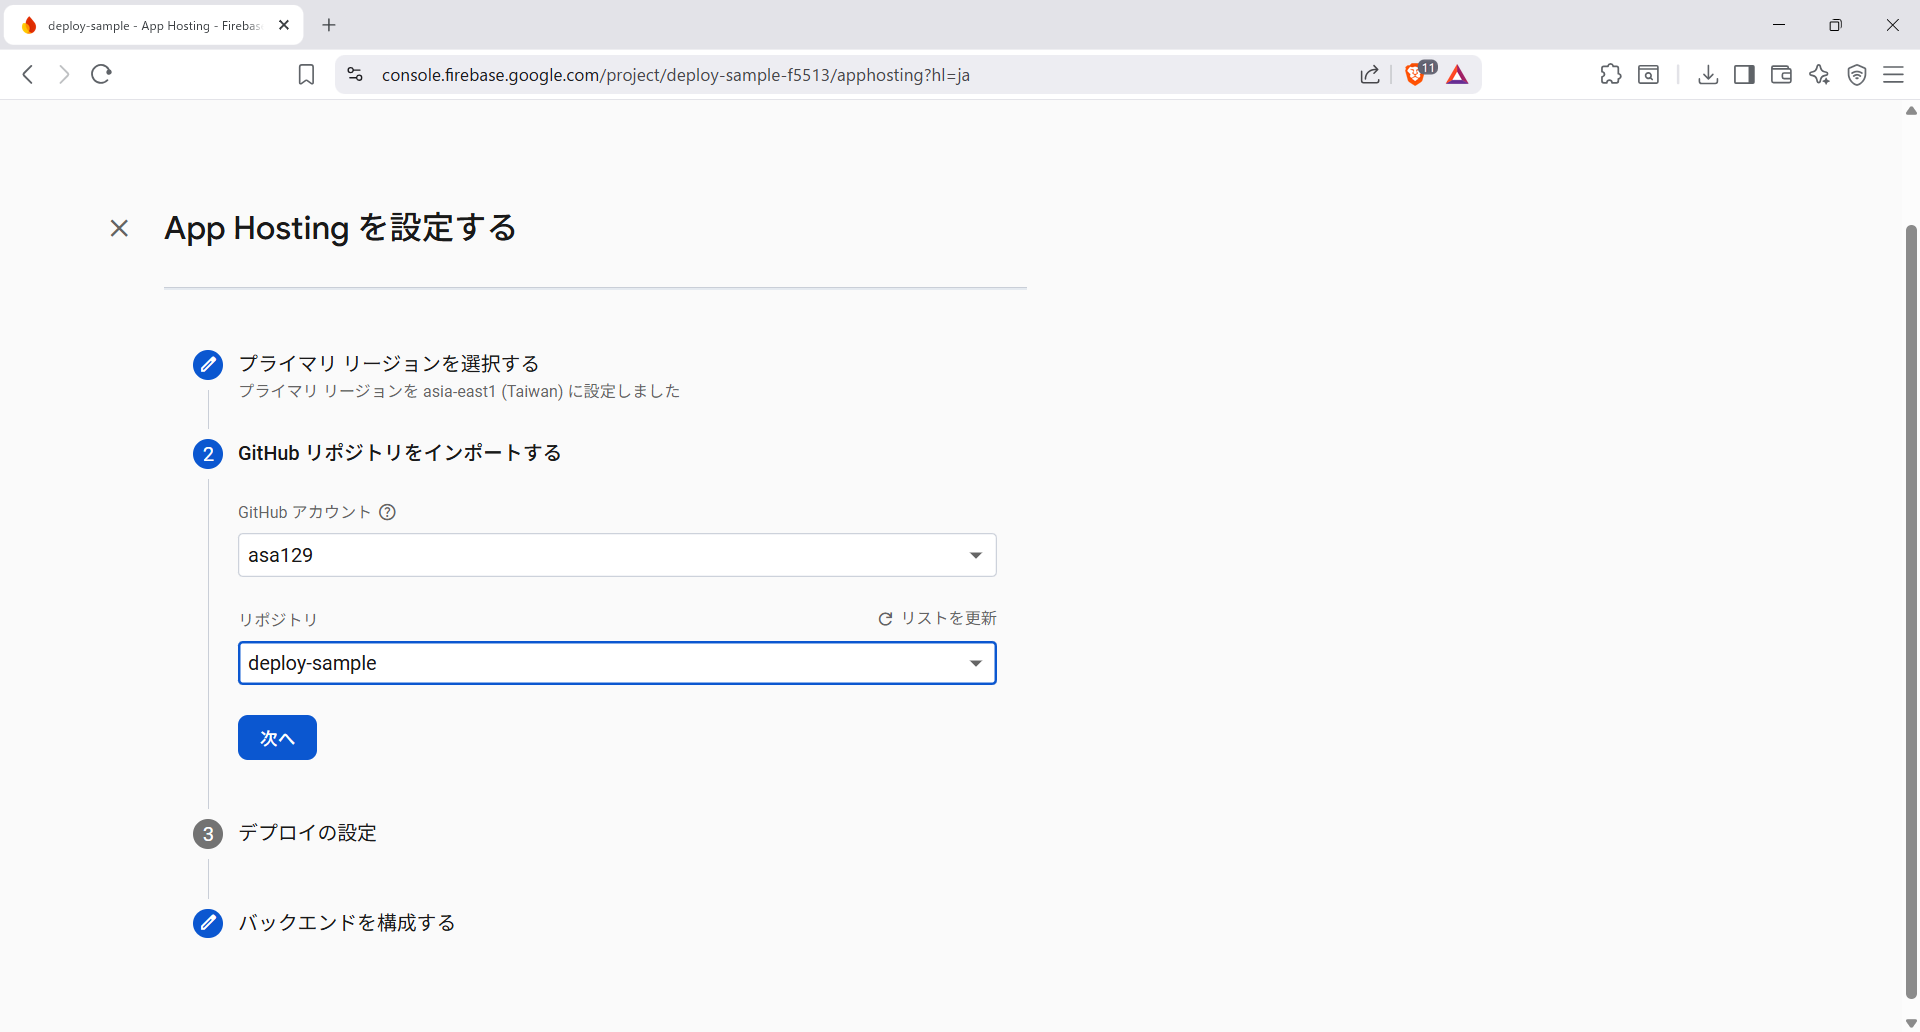Screen dimensions: 1920x1032
Task: Open the Brave Wallet icon
Action: (1781, 75)
